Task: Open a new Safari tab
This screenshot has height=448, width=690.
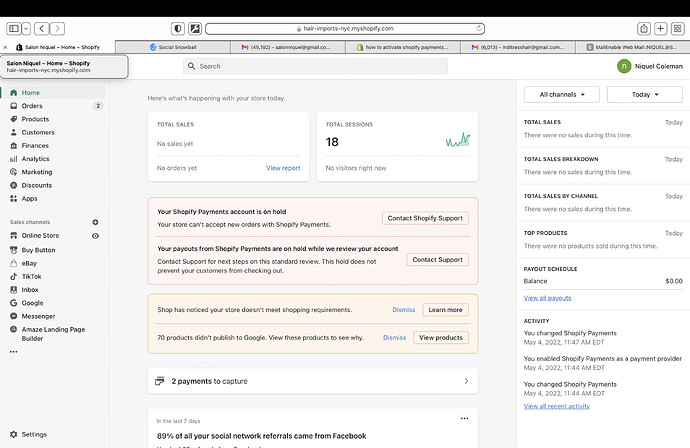Action: [x=661, y=29]
